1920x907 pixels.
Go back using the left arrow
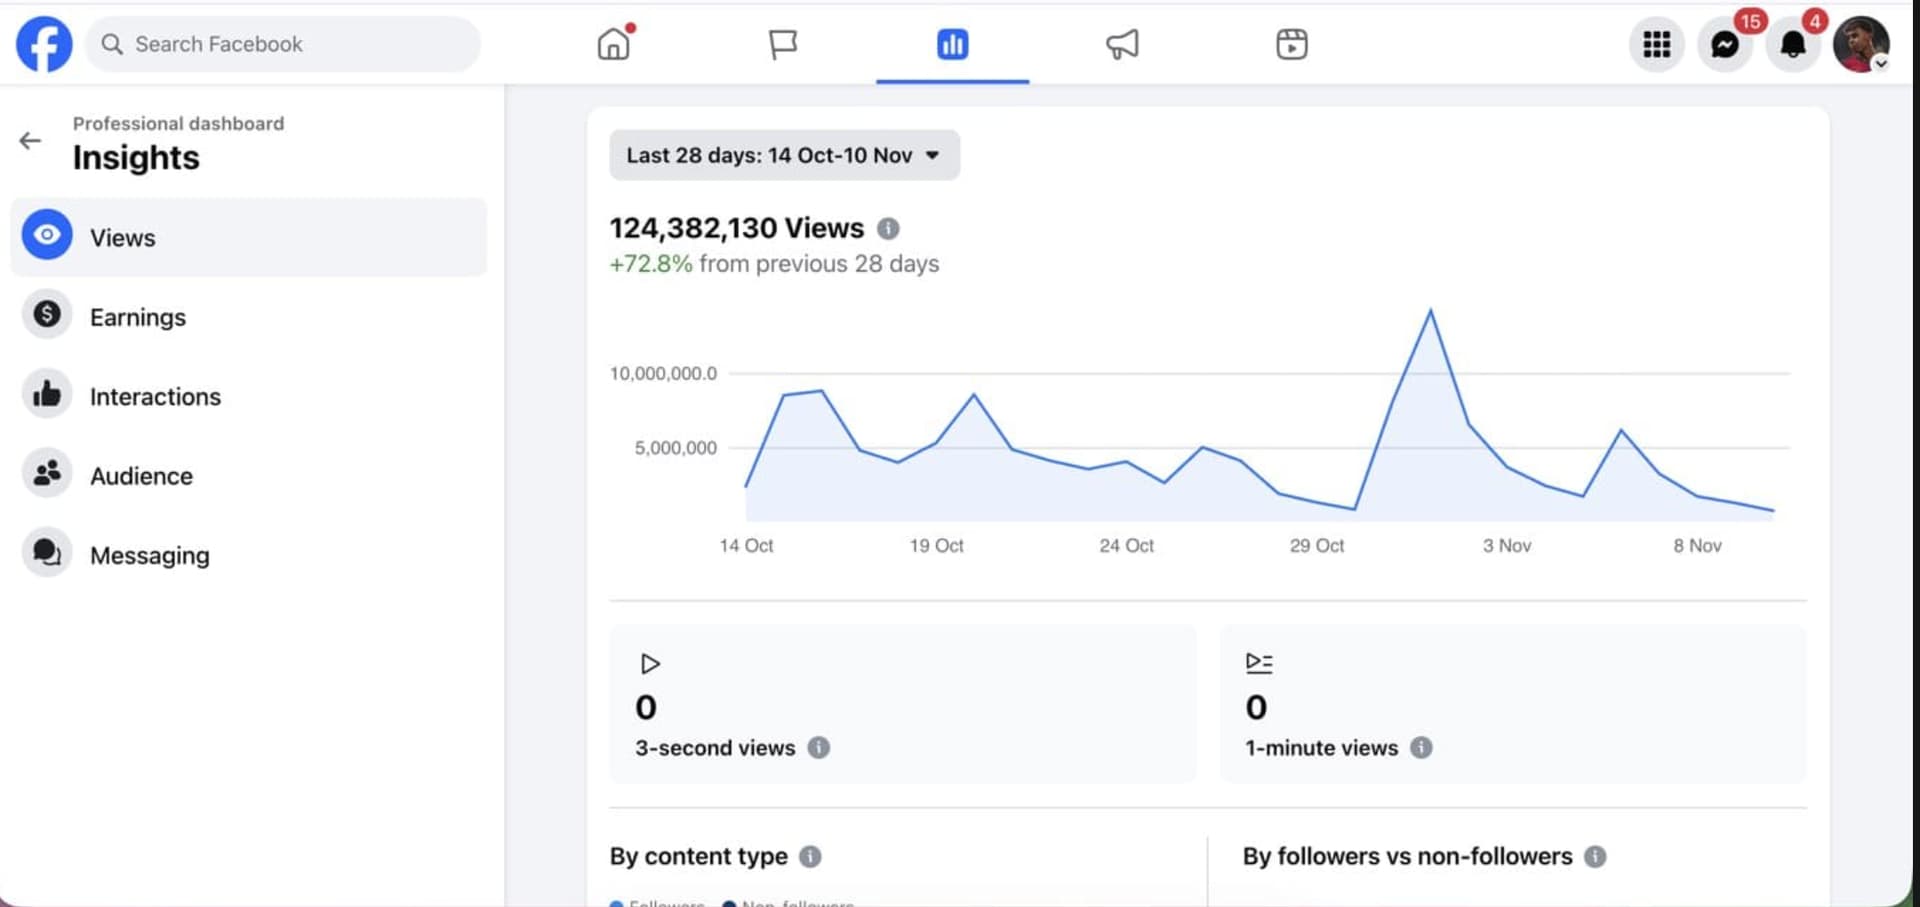coord(30,141)
